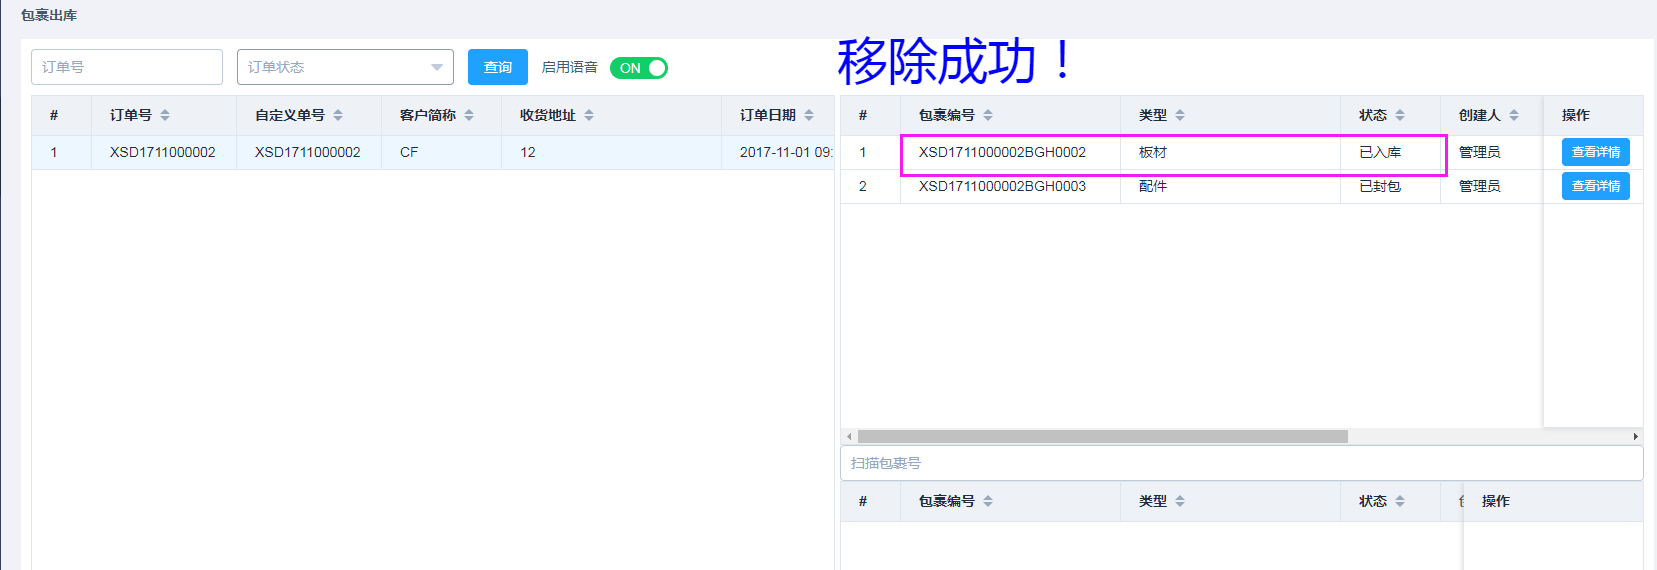The image size is (1657, 570).
Task: Sort upper package table by 创建人
Action: coord(1514,115)
